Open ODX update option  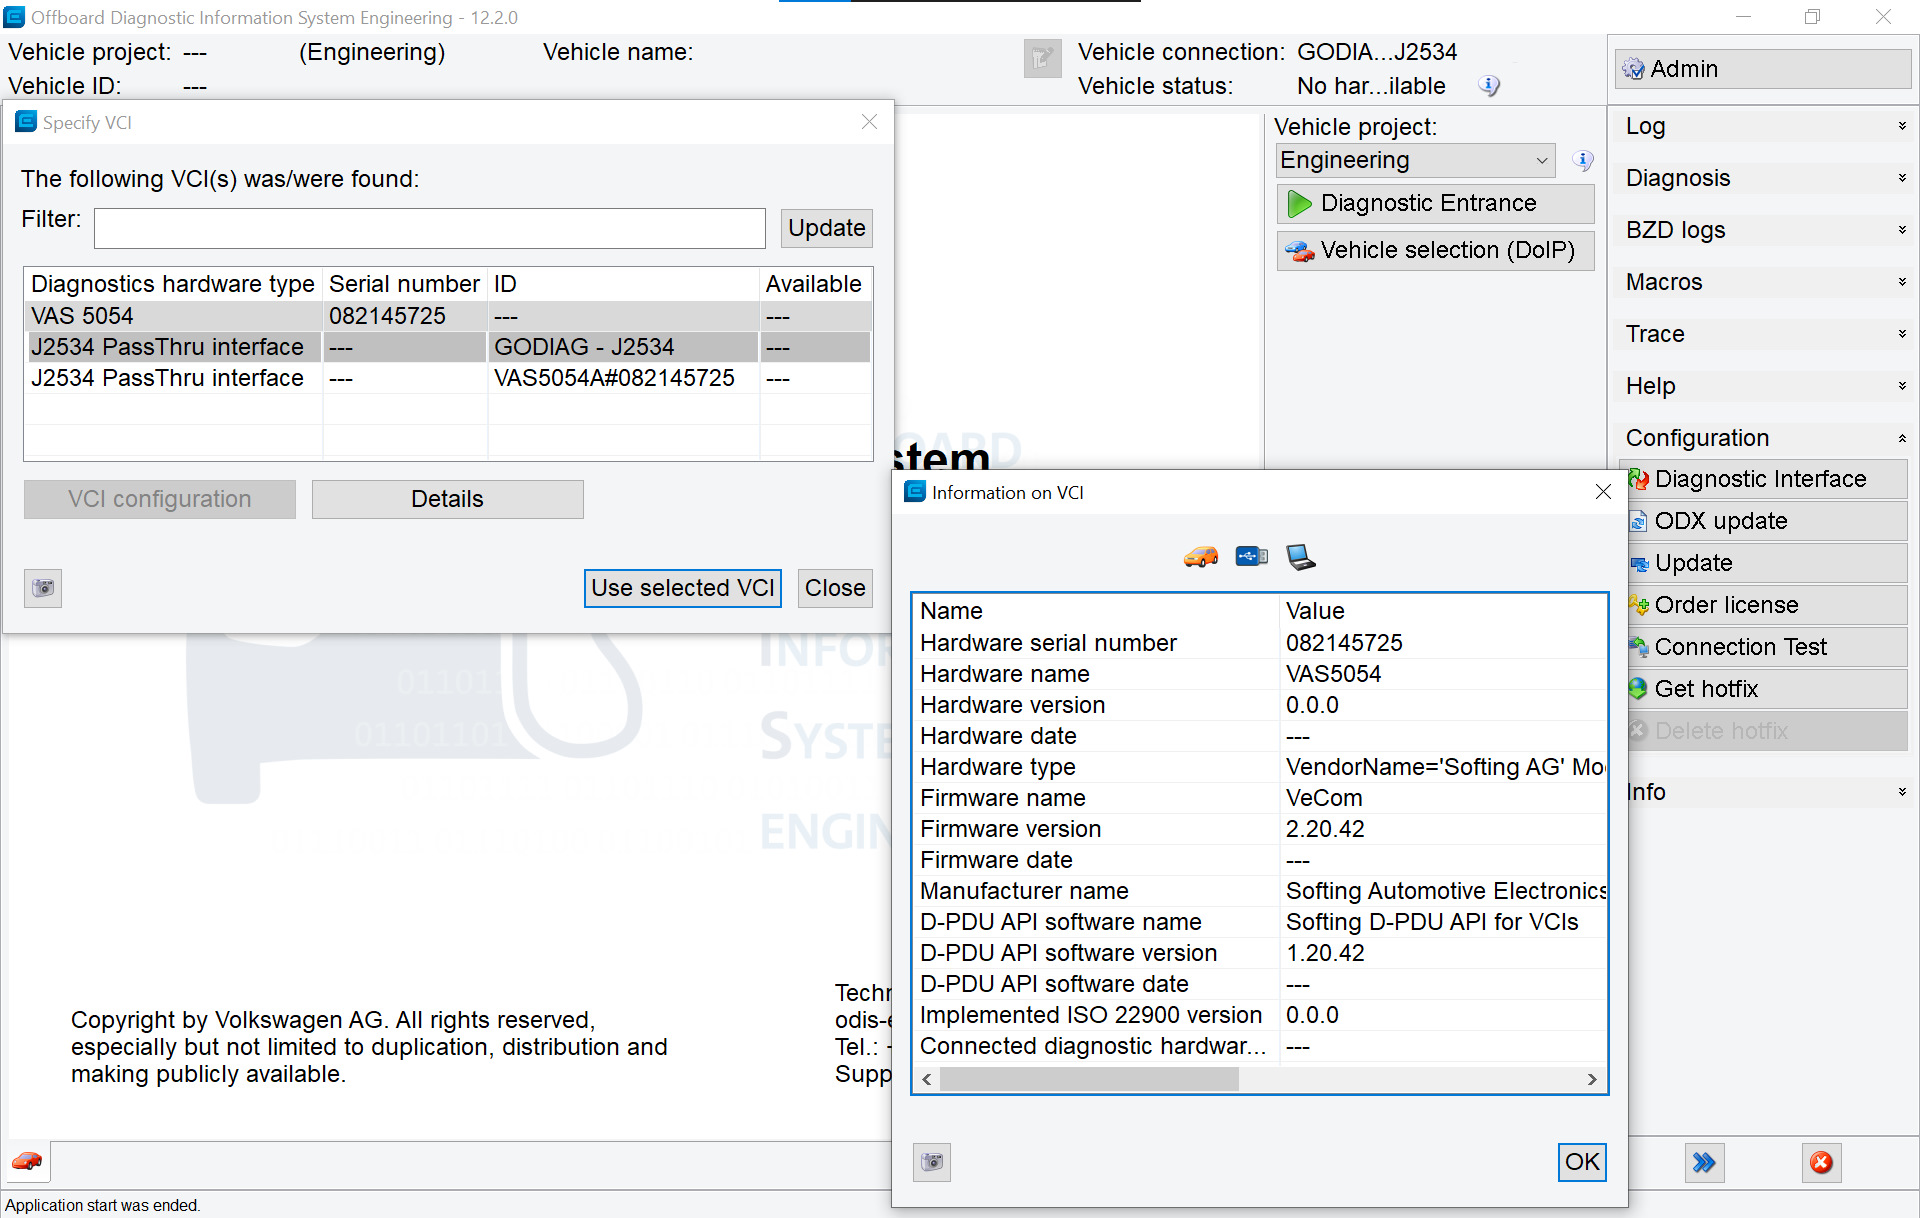[1763, 521]
